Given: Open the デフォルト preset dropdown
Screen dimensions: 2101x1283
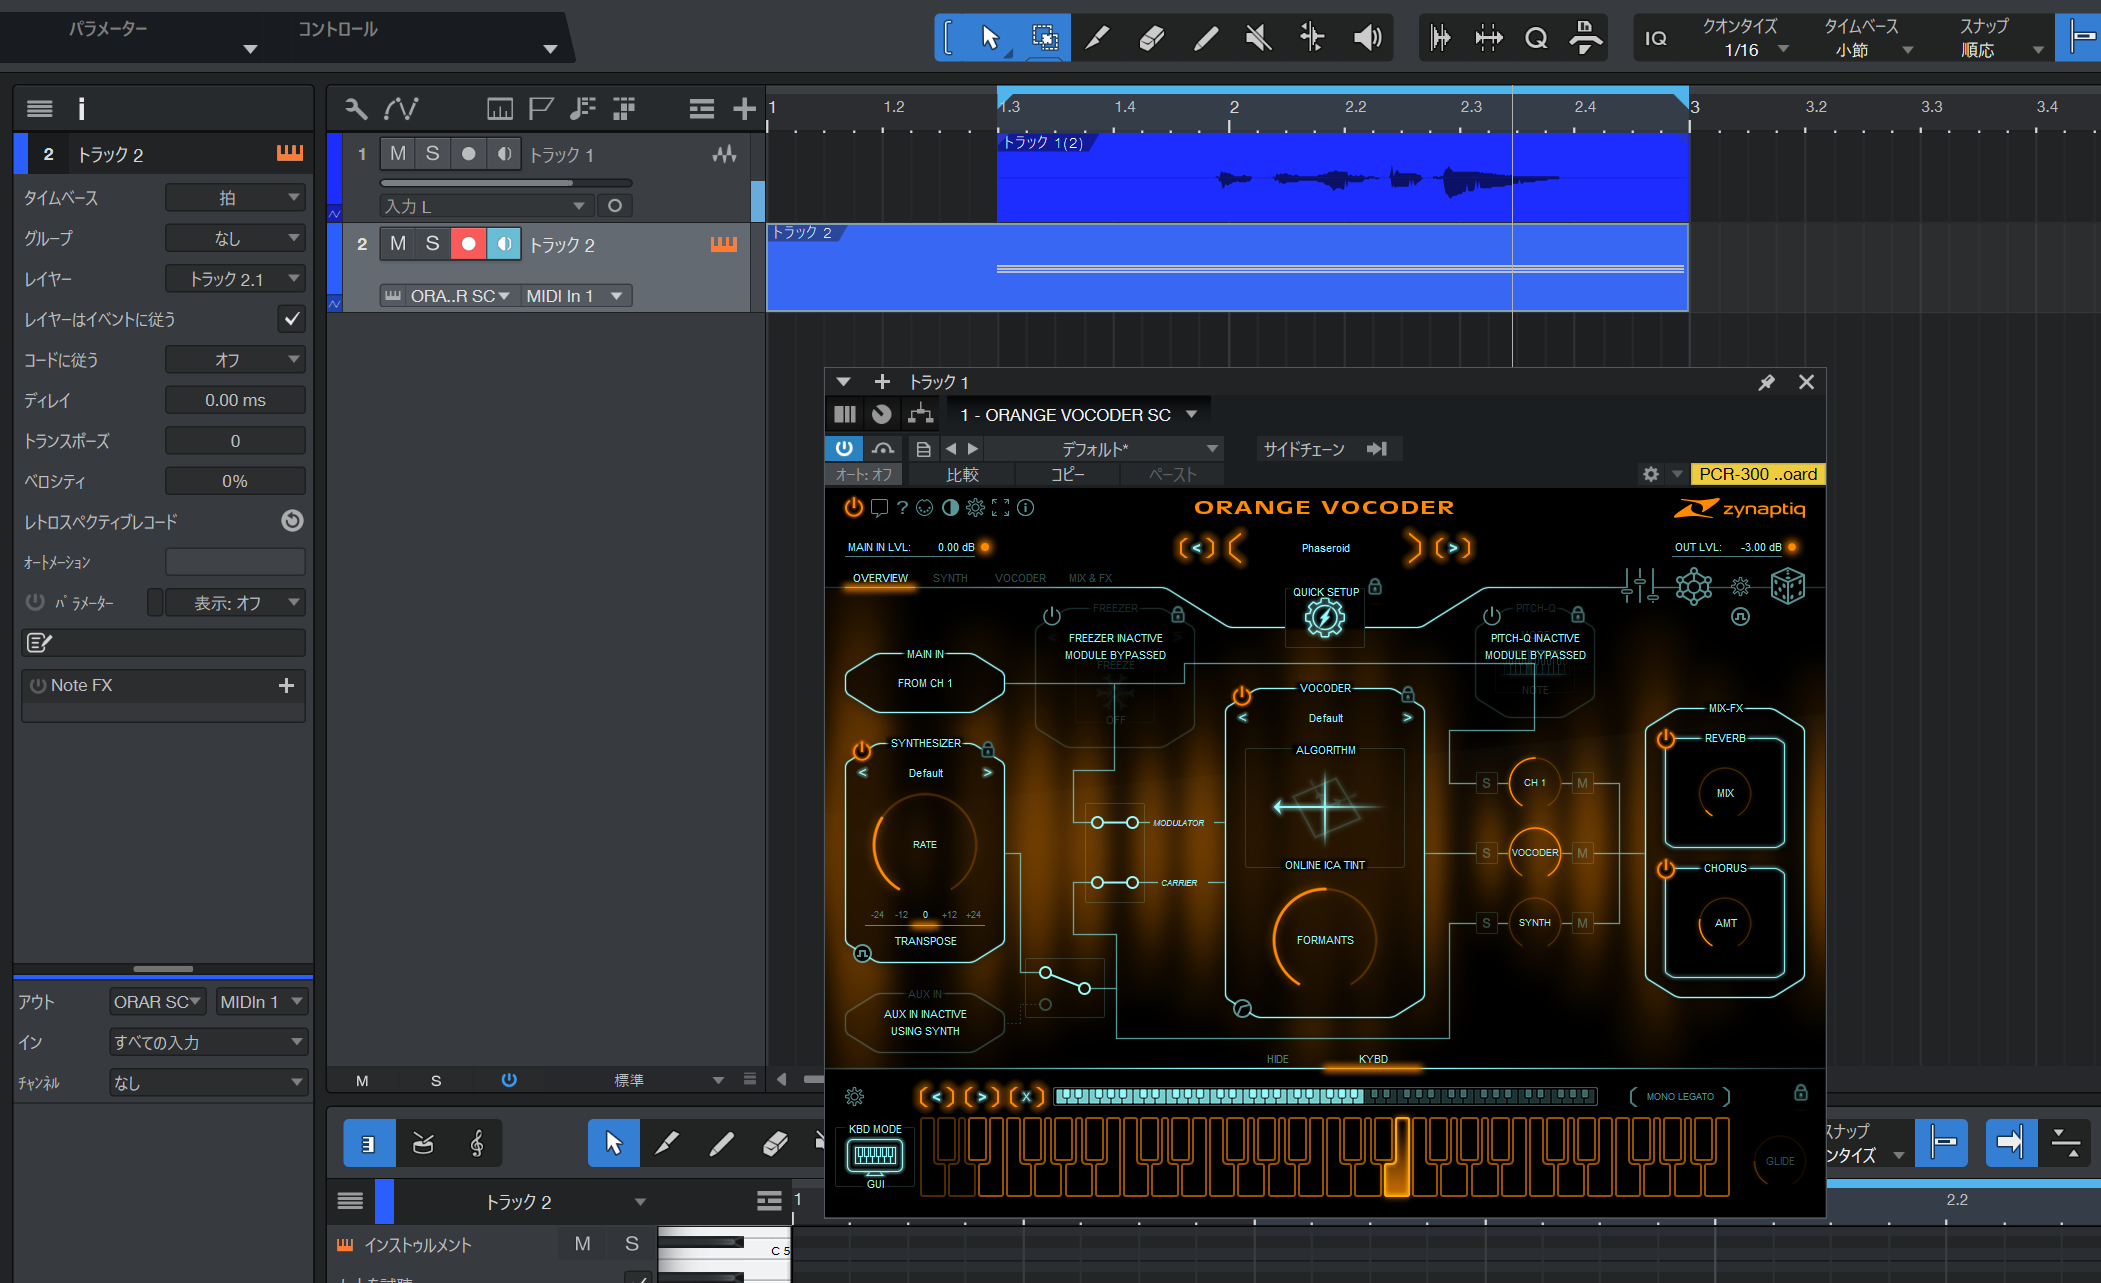Looking at the screenshot, I should point(1103,449).
